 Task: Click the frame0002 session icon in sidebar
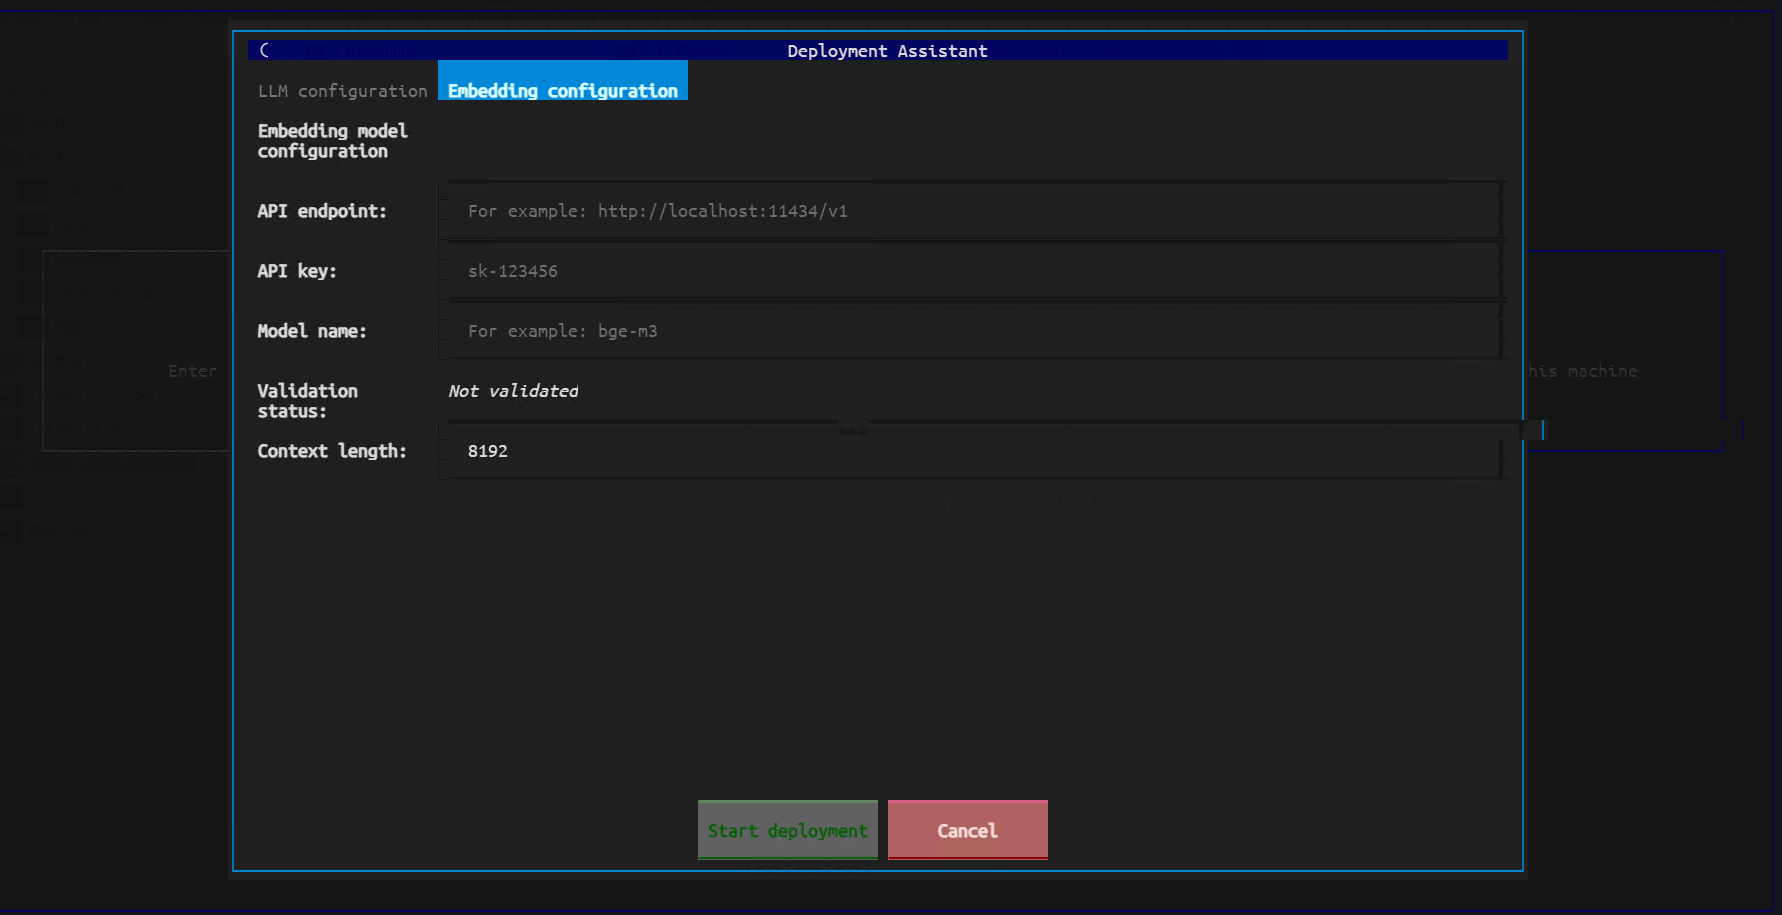(x=32, y=258)
